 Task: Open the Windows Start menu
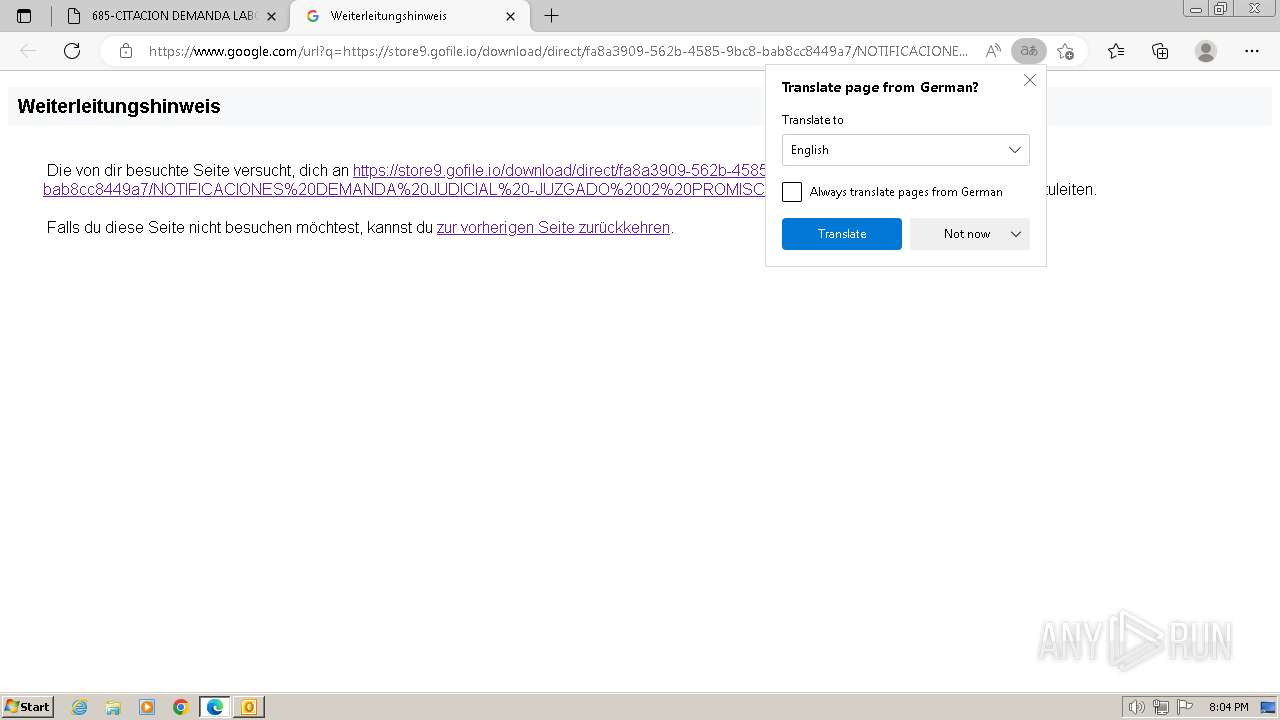point(28,707)
